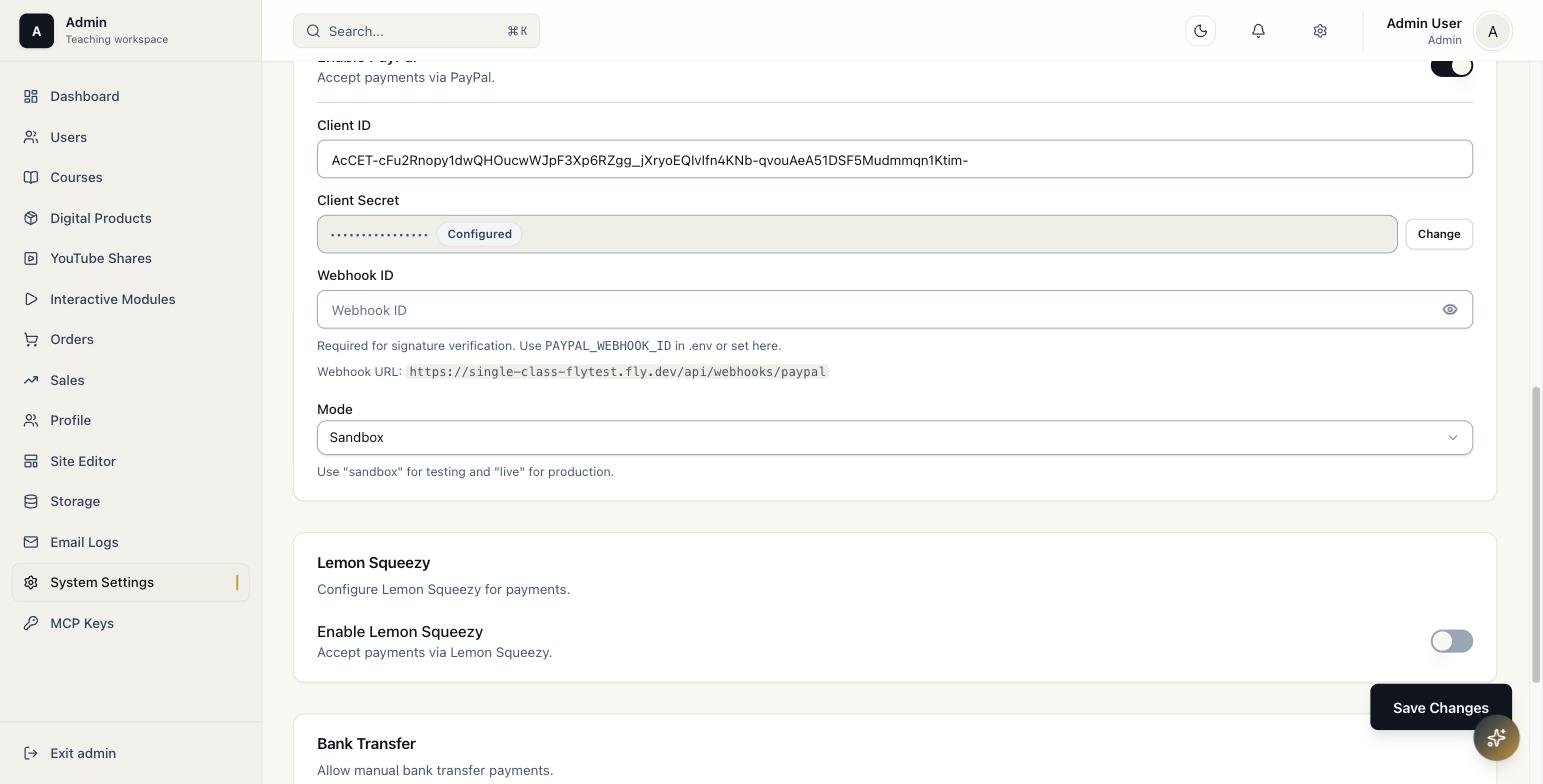Click the Site Editor sliders icon

[x=31, y=461]
